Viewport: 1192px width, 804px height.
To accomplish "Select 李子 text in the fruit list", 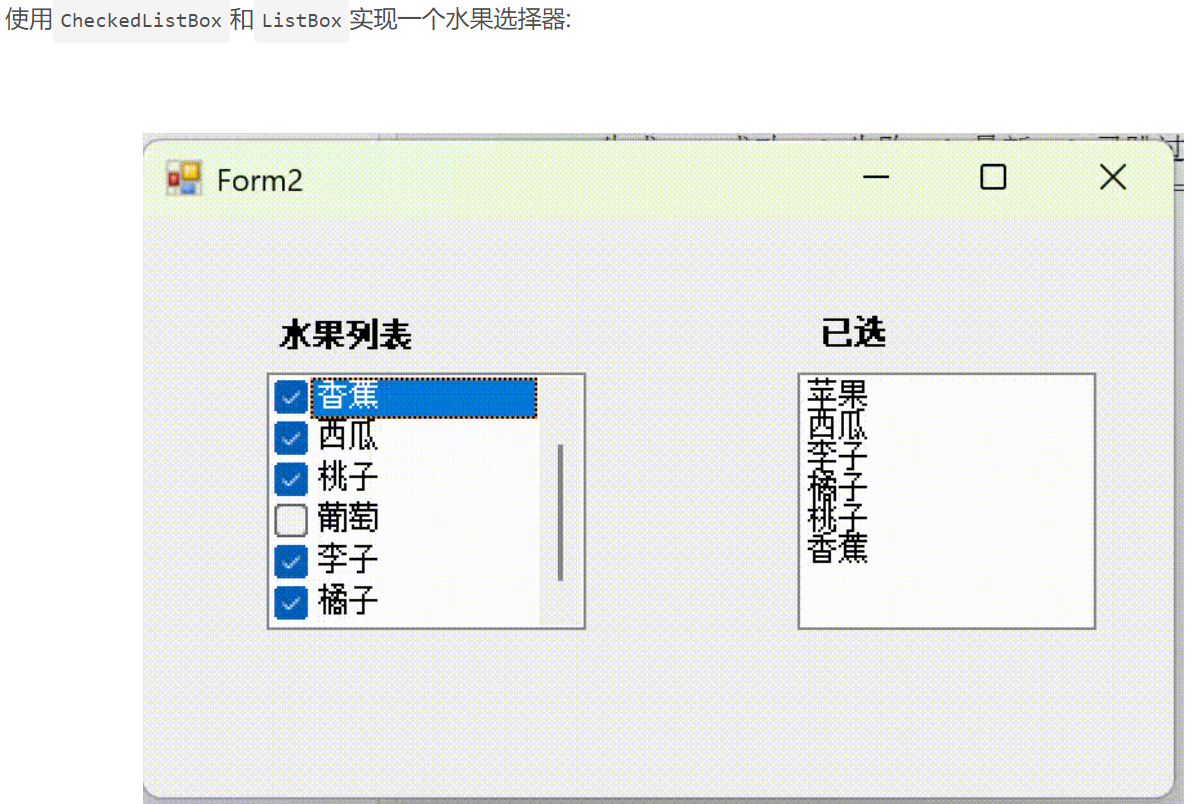I will [x=347, y=559].
